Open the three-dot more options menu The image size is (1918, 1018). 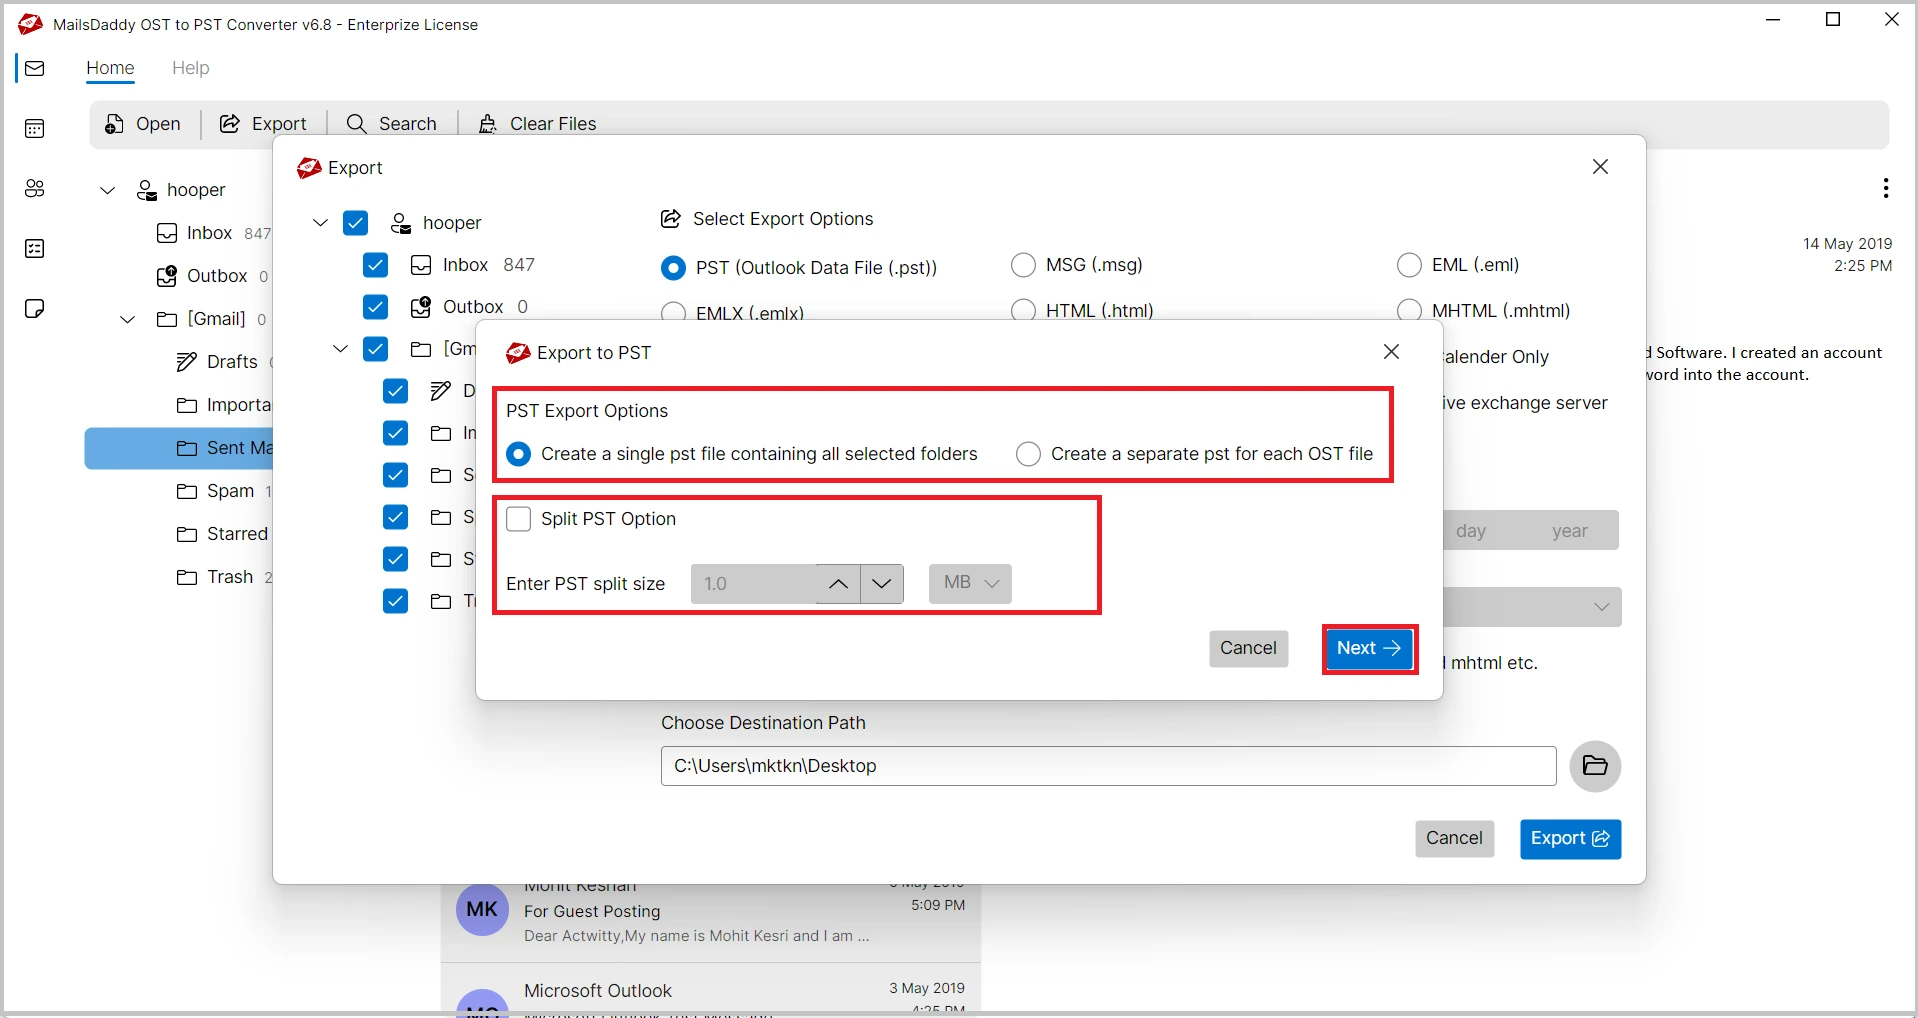1885,188
